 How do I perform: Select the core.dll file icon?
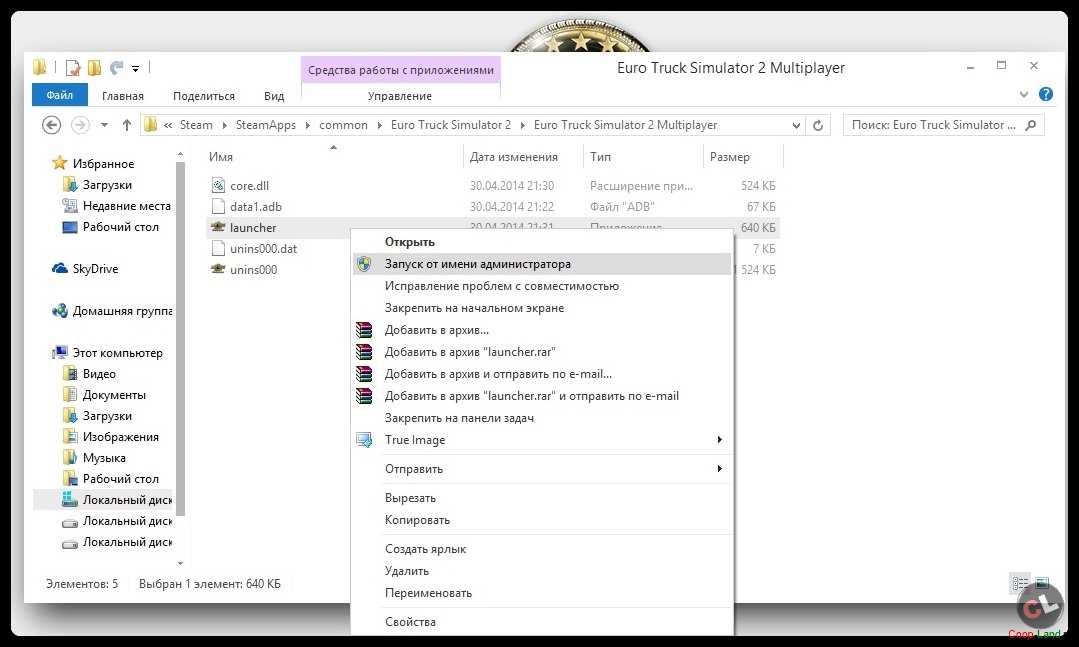click(218, 185)
